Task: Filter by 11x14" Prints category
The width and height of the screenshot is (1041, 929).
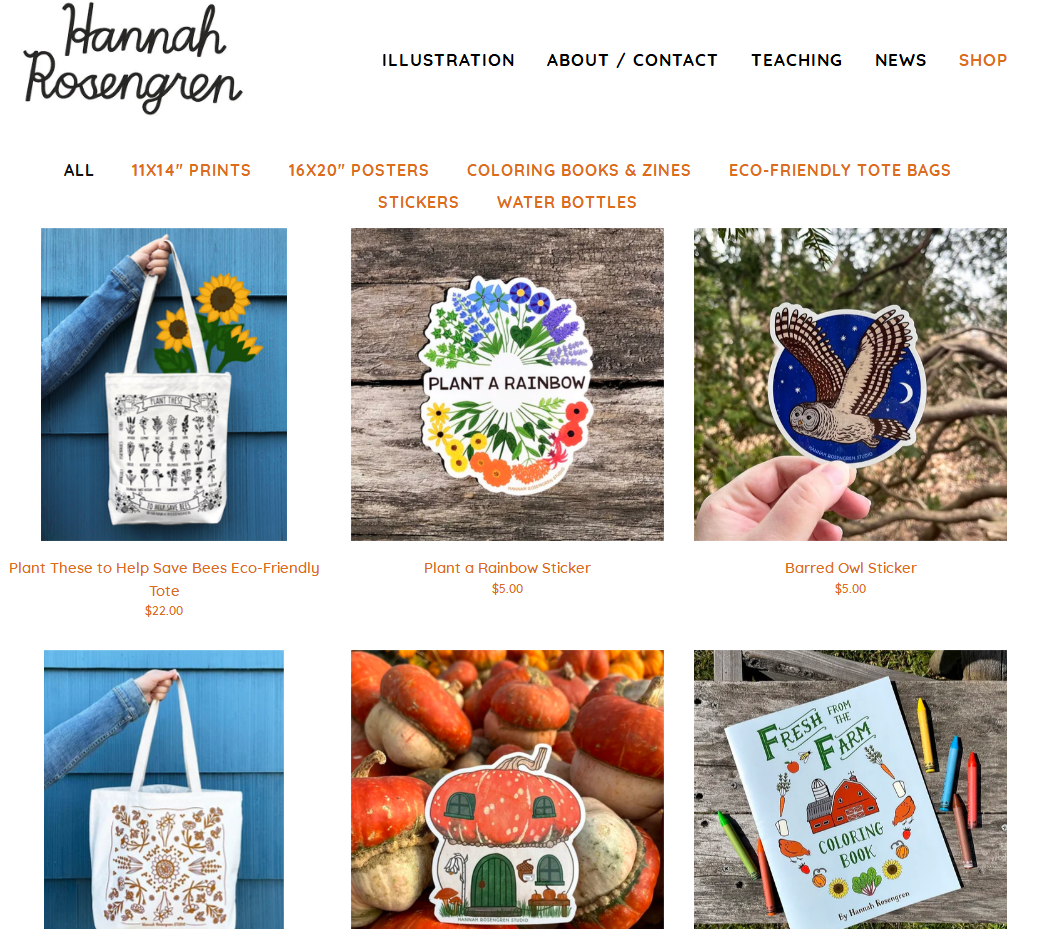Action: click(x=191, y=171)
